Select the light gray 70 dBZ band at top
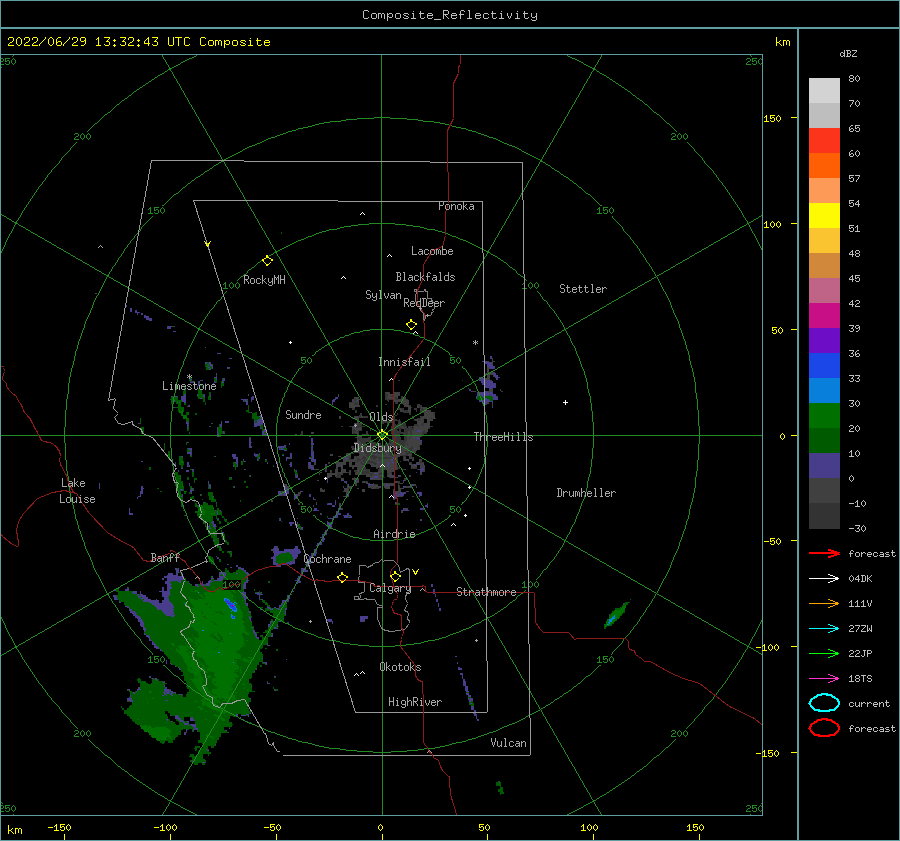Screen dimensions: 900x841 (824, 91)
